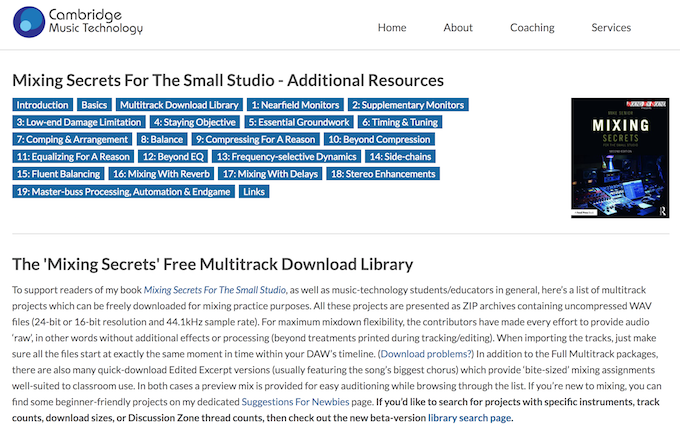Open the Multitrack Download Library tag
680x430 pixels.
coord(179,105)
